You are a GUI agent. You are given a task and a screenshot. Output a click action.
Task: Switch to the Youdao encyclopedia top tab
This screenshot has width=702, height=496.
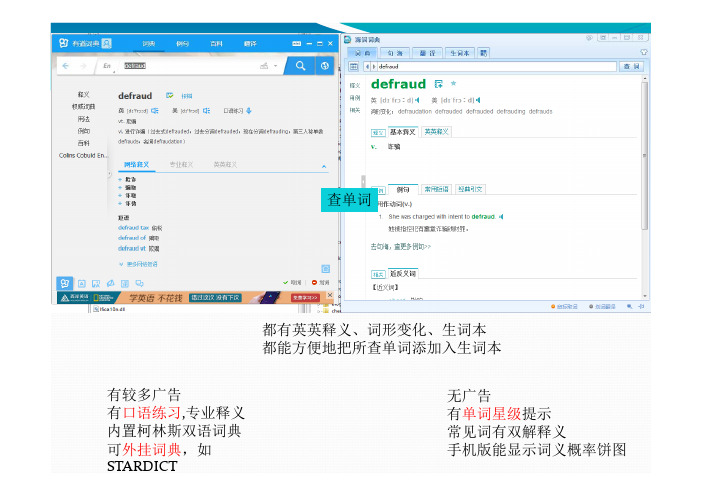216,43
